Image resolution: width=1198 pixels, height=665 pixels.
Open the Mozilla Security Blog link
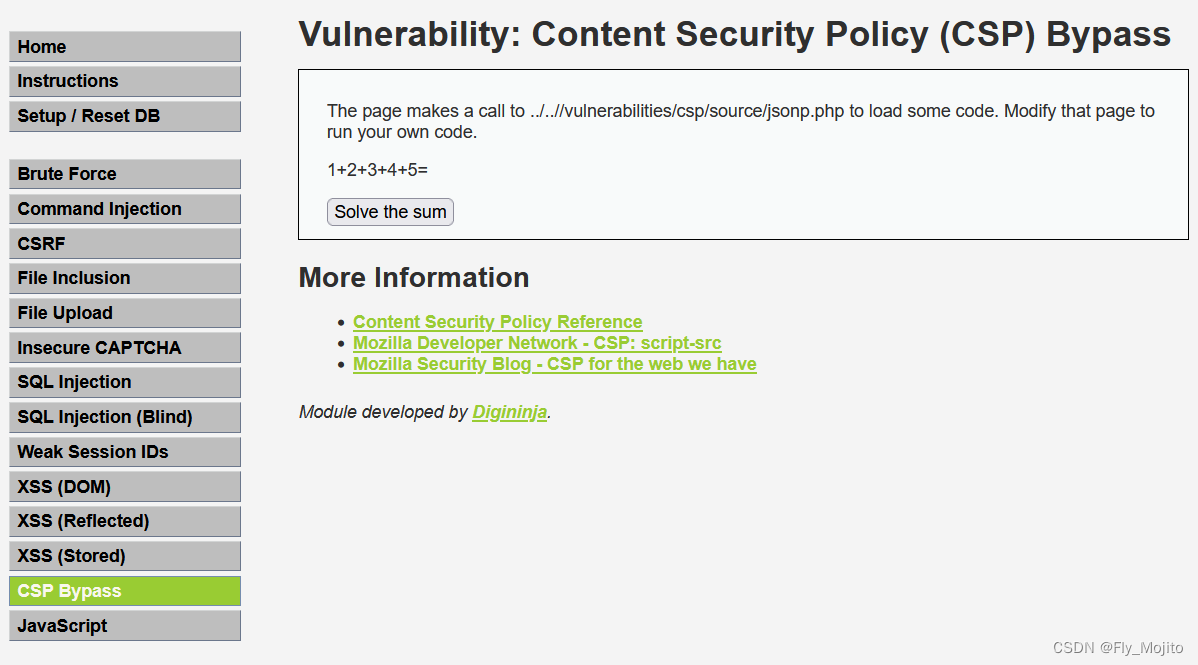(x=554, y=363)
